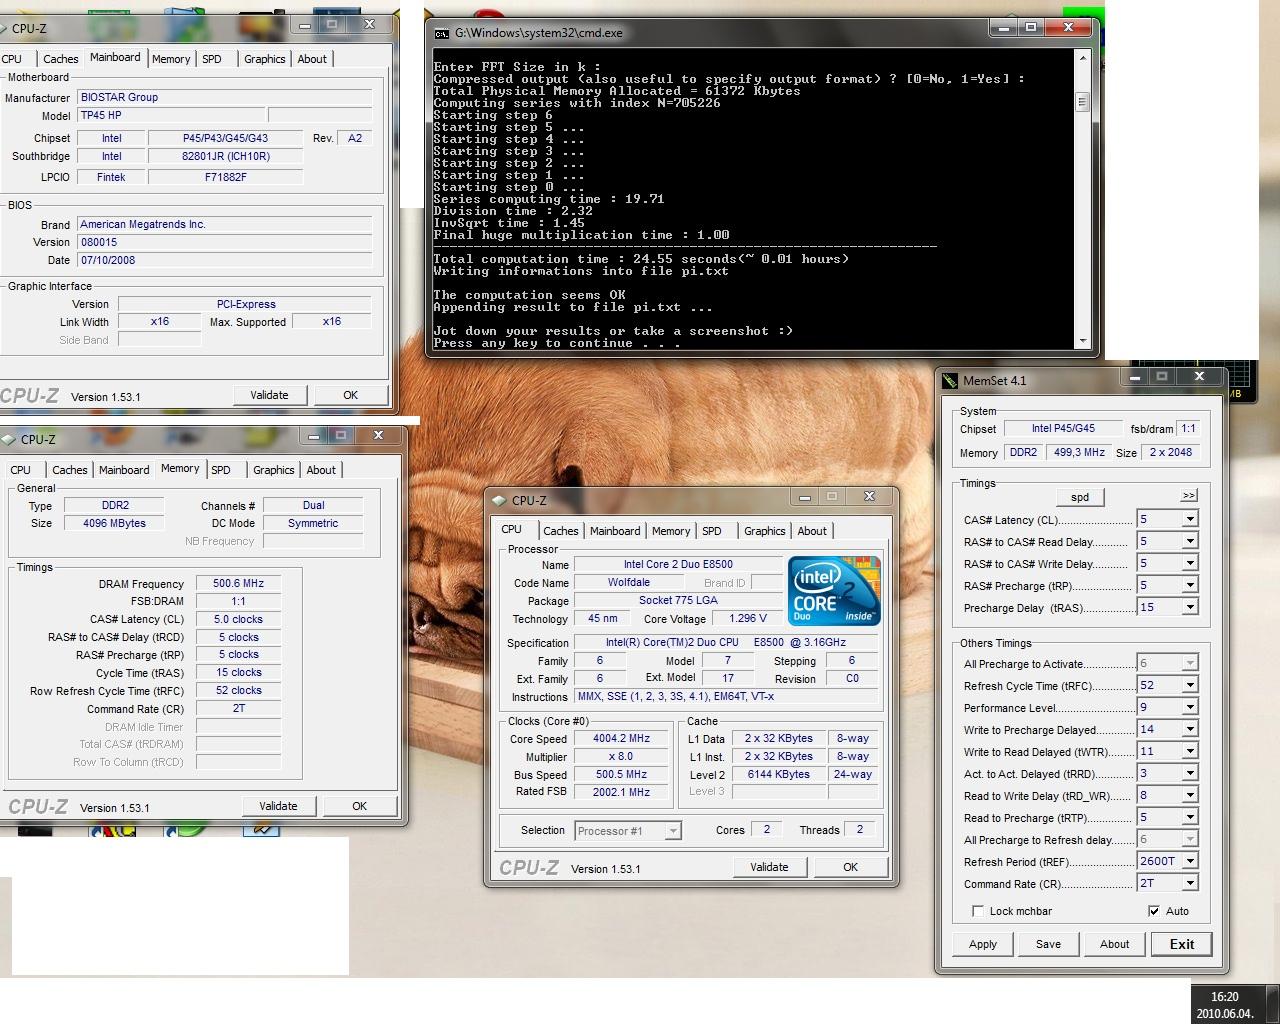Select Memory tab in the Mainboard CPU-Z window
The width and height of the screenshot is (1280, 1024).
[x=171, y=59]
